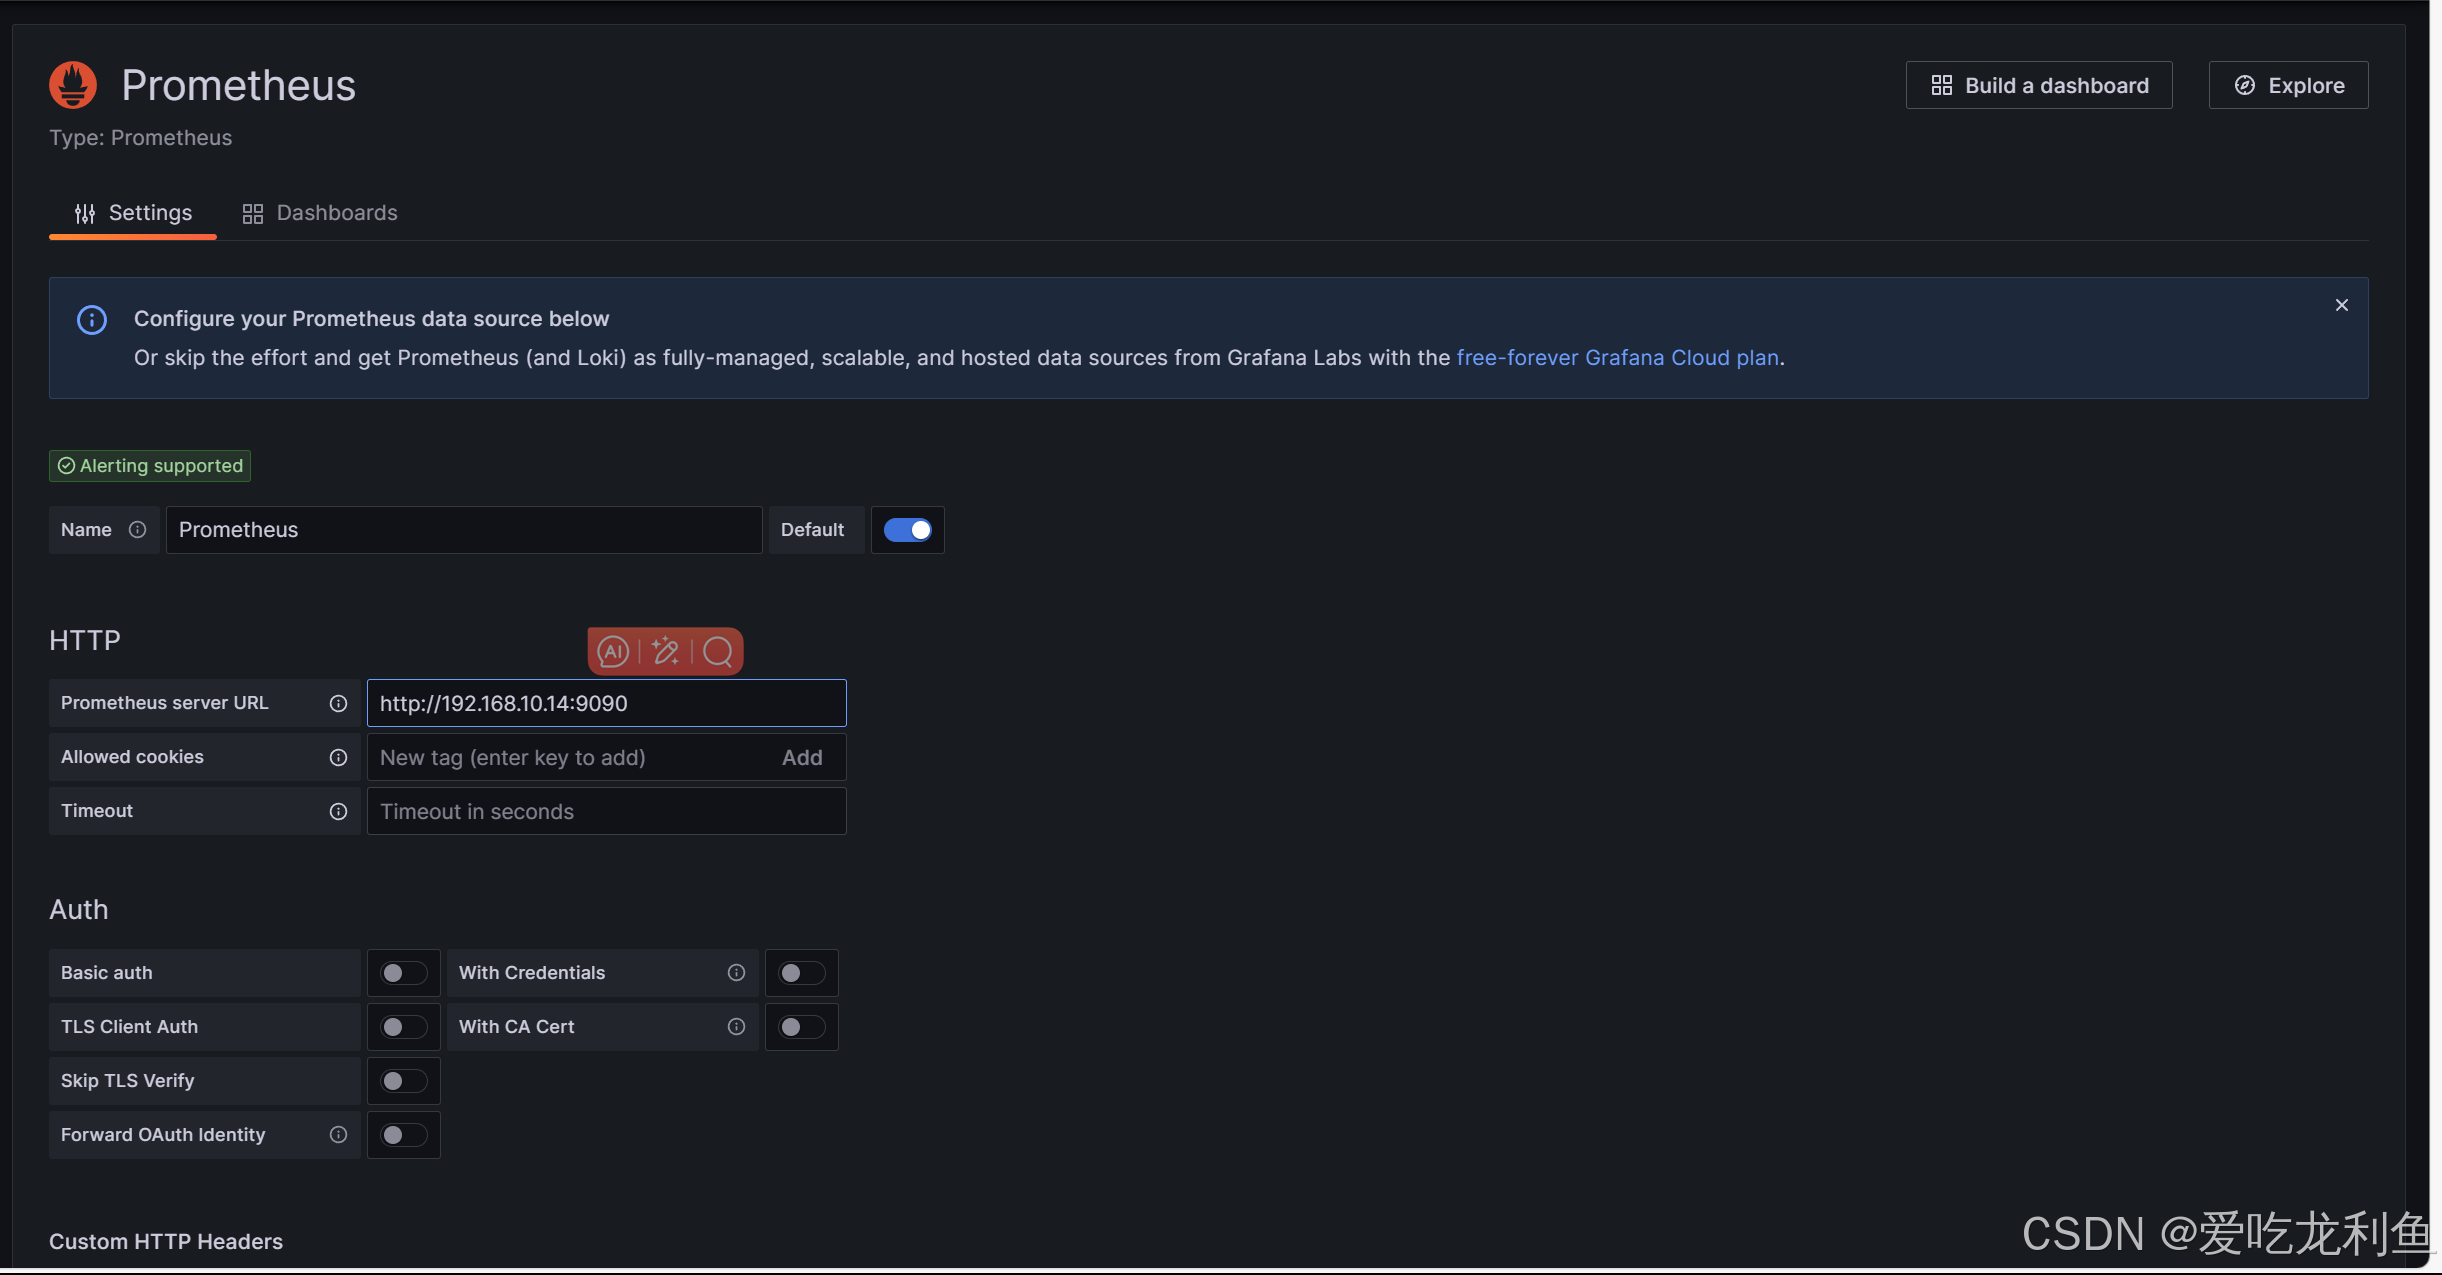Focus the Name input field

[464, 530]
